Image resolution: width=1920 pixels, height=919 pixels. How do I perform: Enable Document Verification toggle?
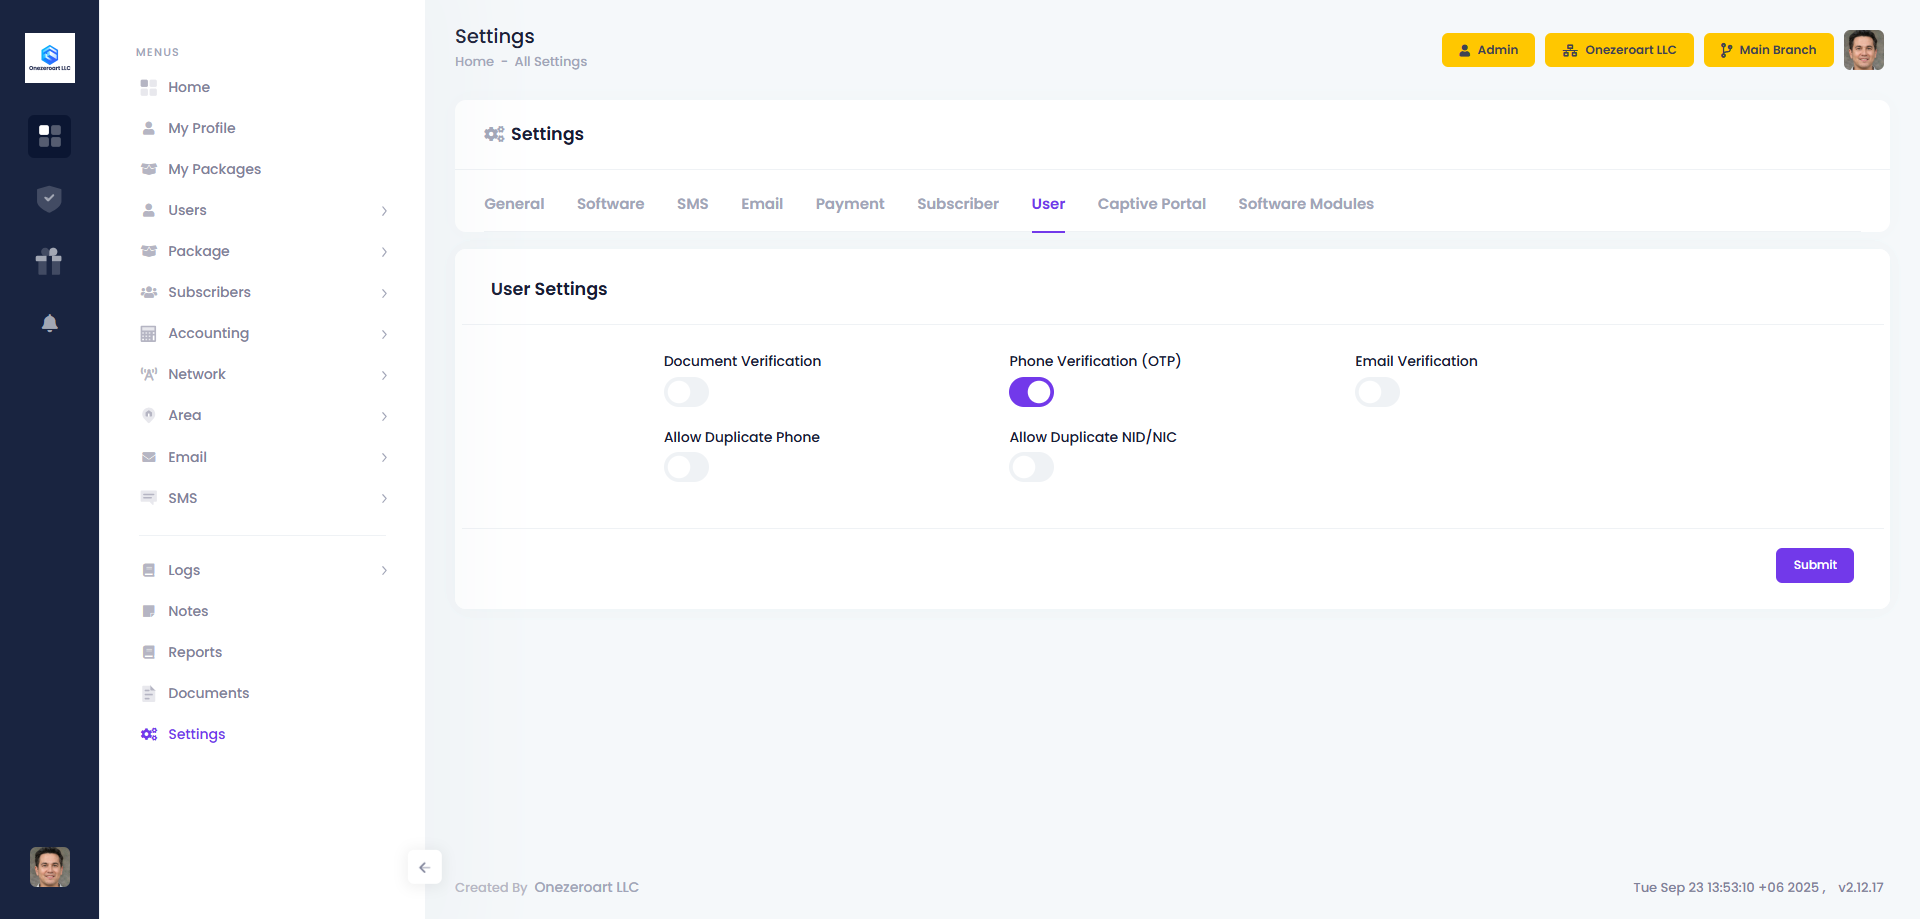point(686,392)
